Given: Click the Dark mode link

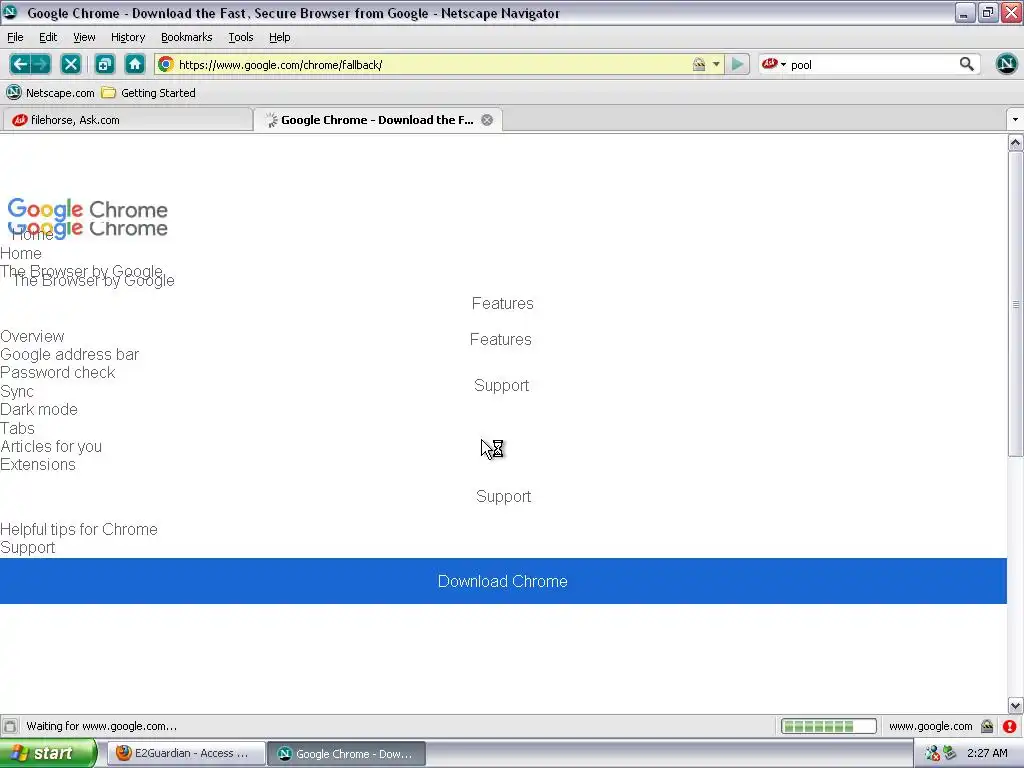Looking at the screenshot, I should 39,409.
